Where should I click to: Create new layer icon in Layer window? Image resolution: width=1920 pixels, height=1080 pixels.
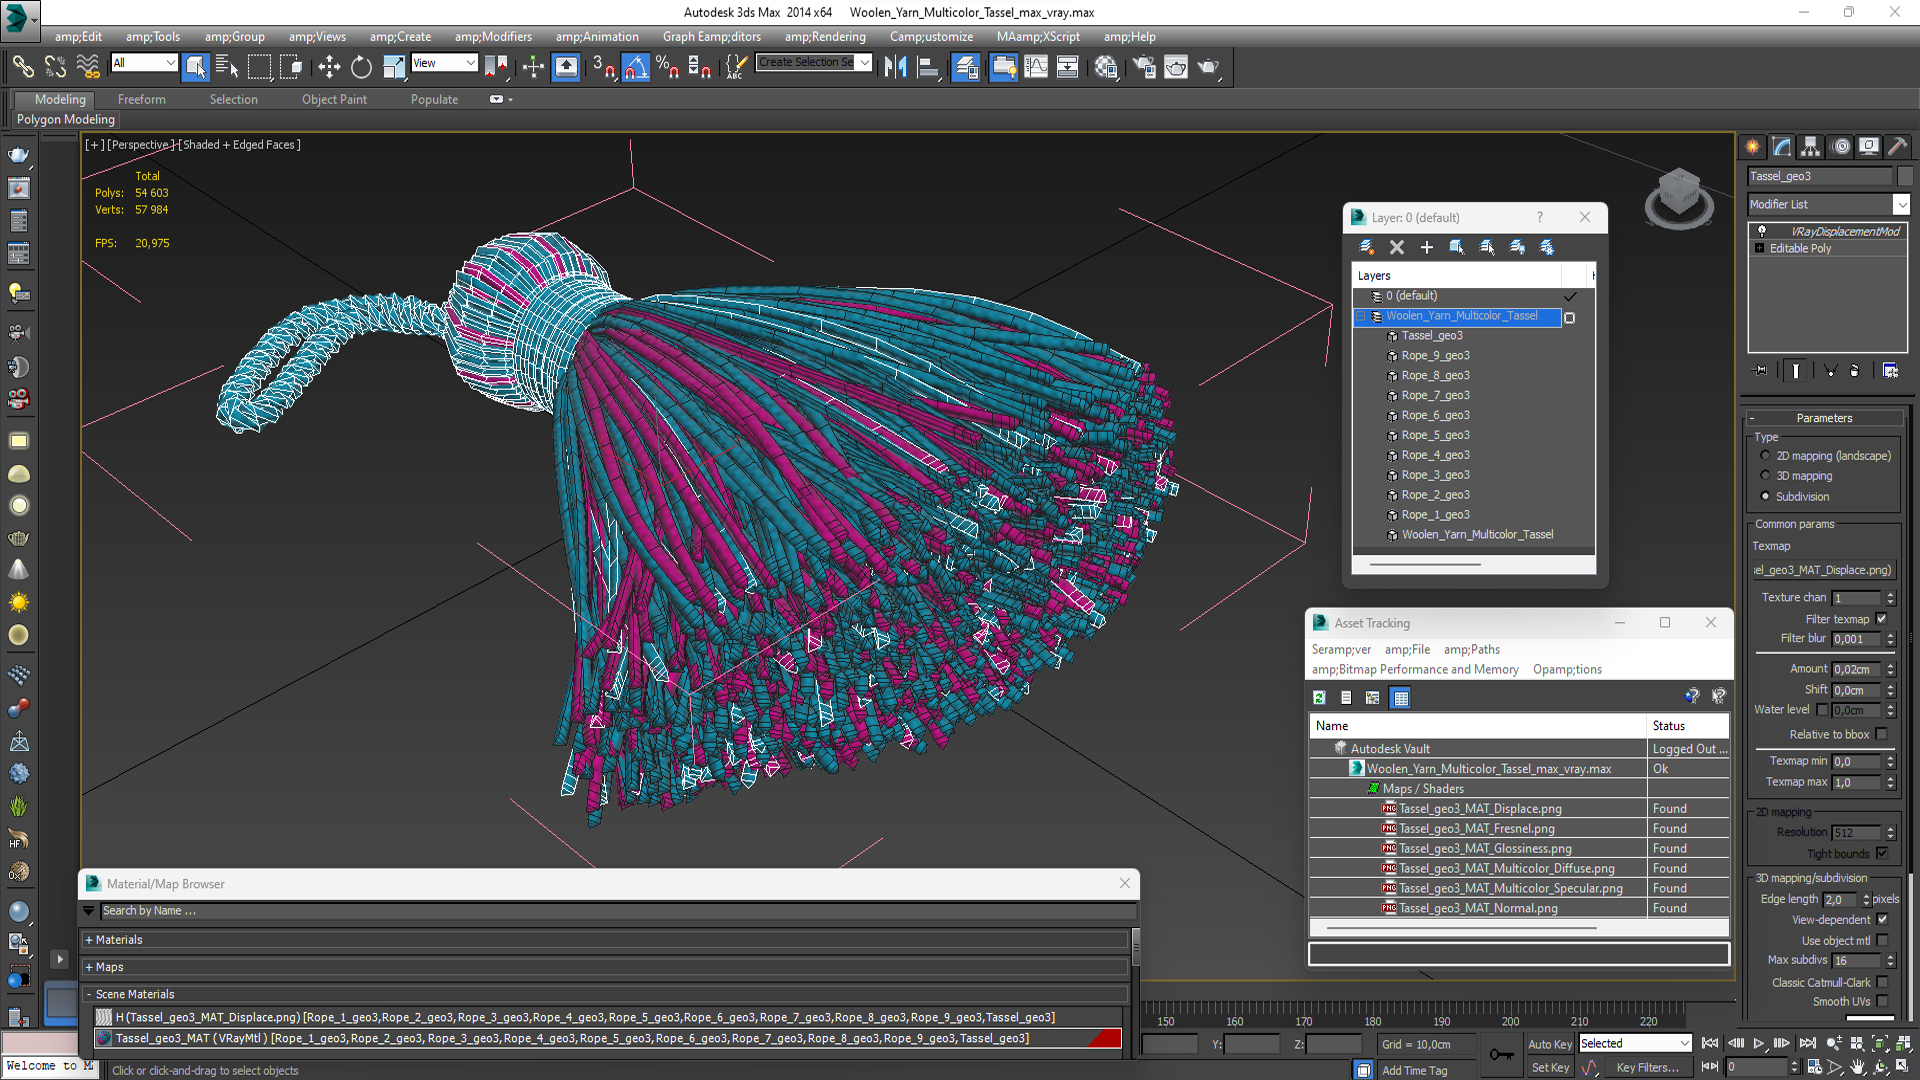click(x=1366, y=247)
